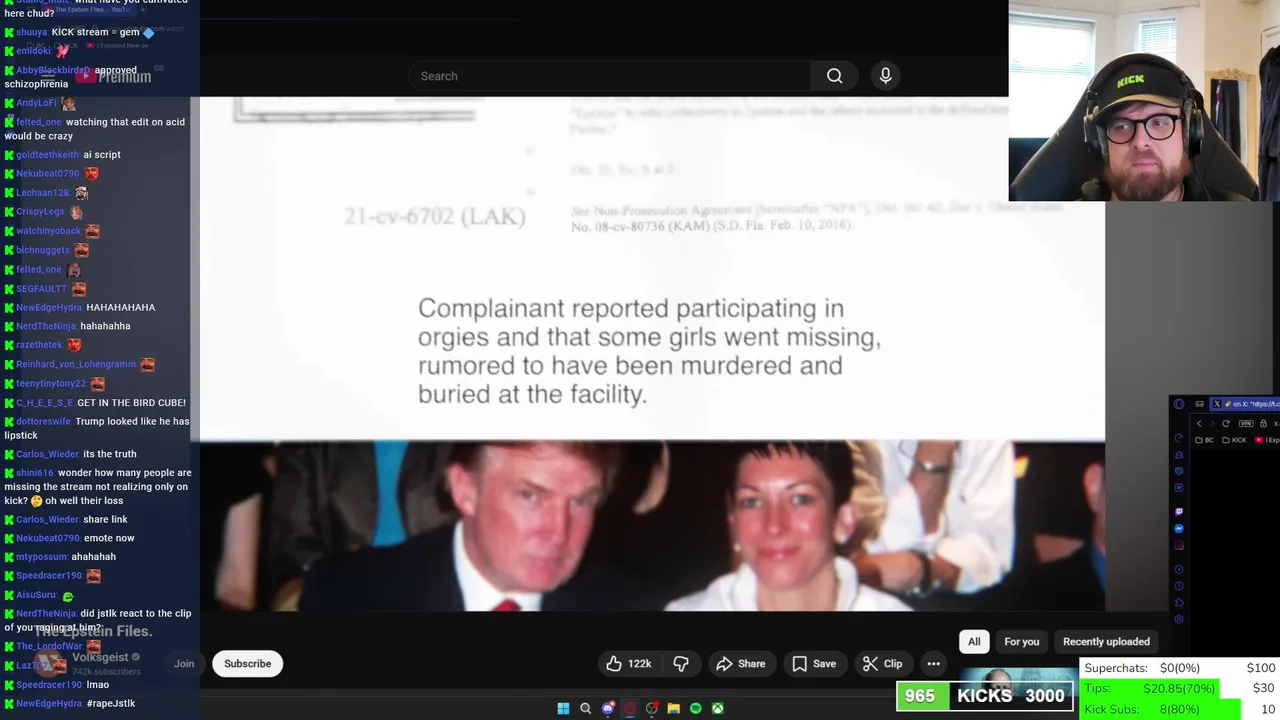This screenshot has width=1280, height=720.
Task: Open the BC bookmarks folder
Action: (1205, 440)
